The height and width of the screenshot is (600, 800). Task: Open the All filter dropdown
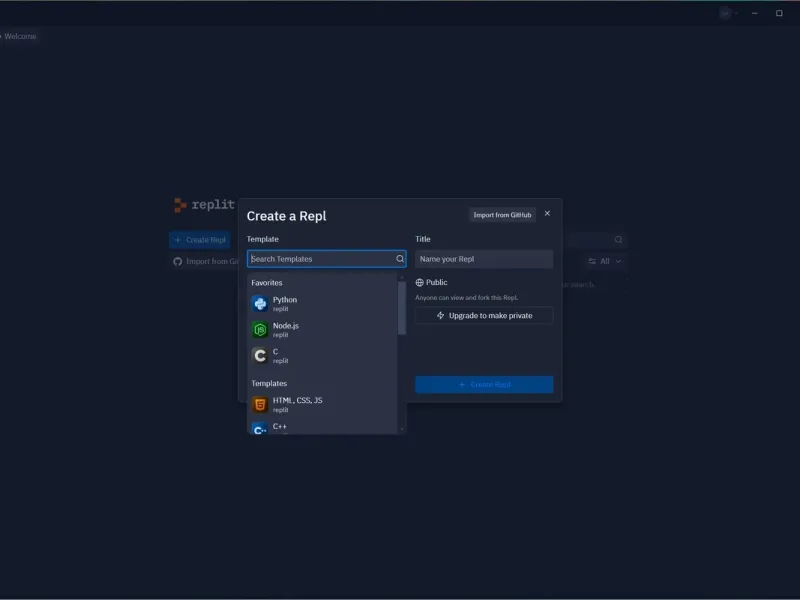[x=605, y=261]
